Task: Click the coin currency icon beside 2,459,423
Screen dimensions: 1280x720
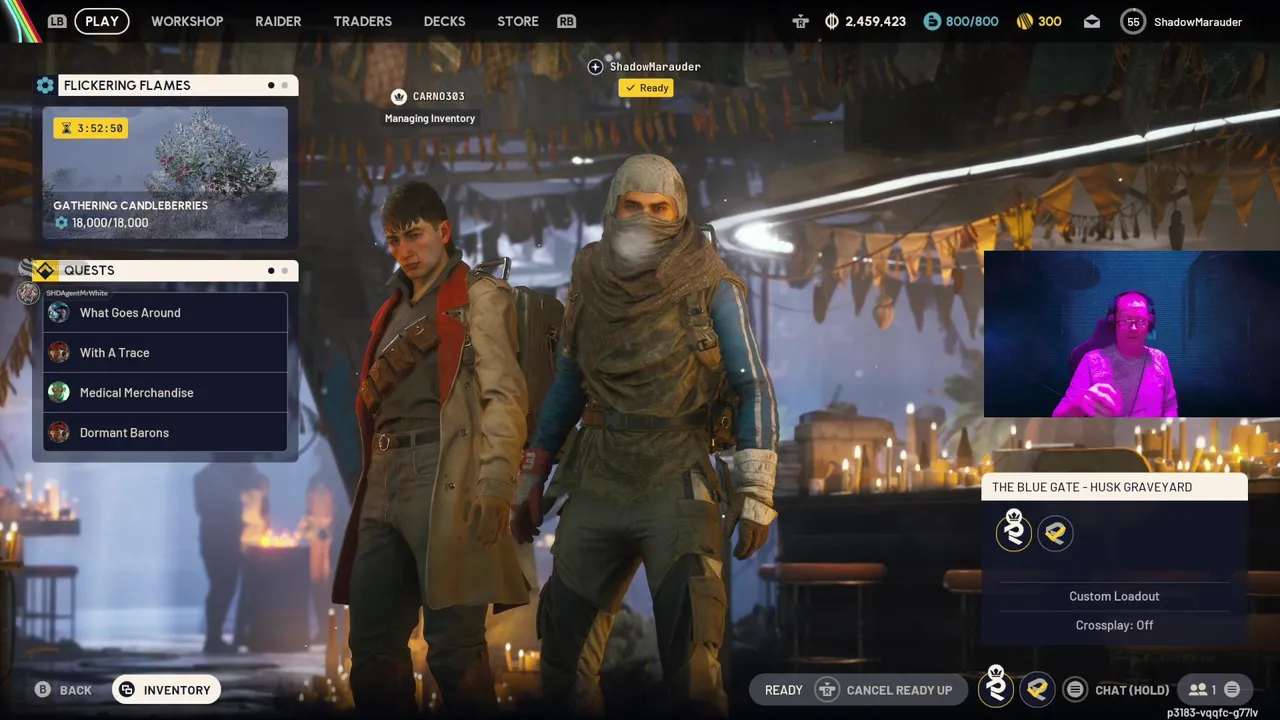Action: (x=832, y=21)
